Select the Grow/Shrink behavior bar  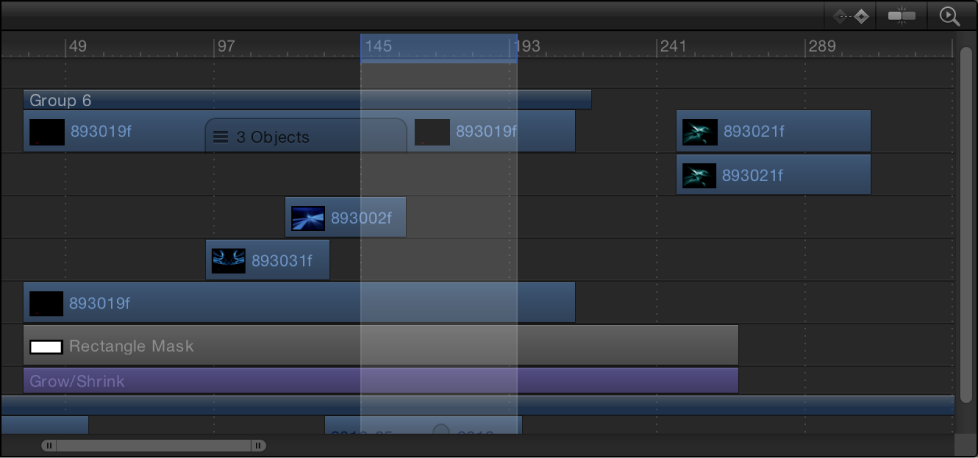pos(380,381)
